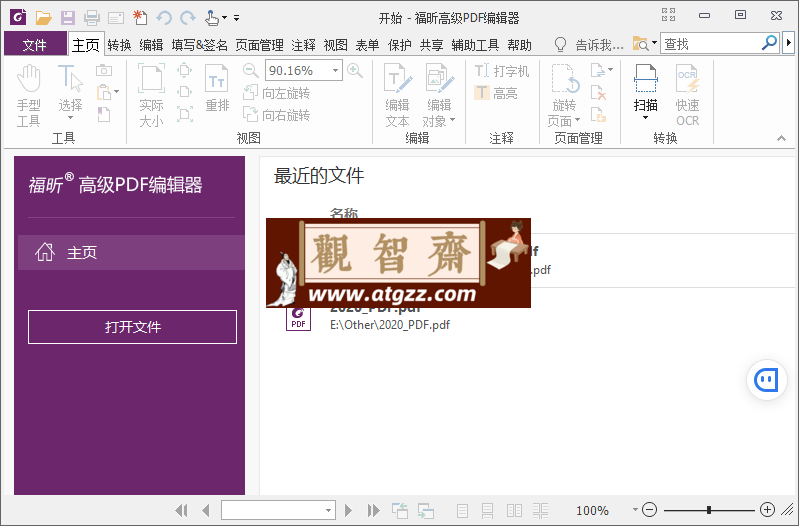
Task: Click Quick OCR (快速OCR) icon
Action: (x=687, y=95)
